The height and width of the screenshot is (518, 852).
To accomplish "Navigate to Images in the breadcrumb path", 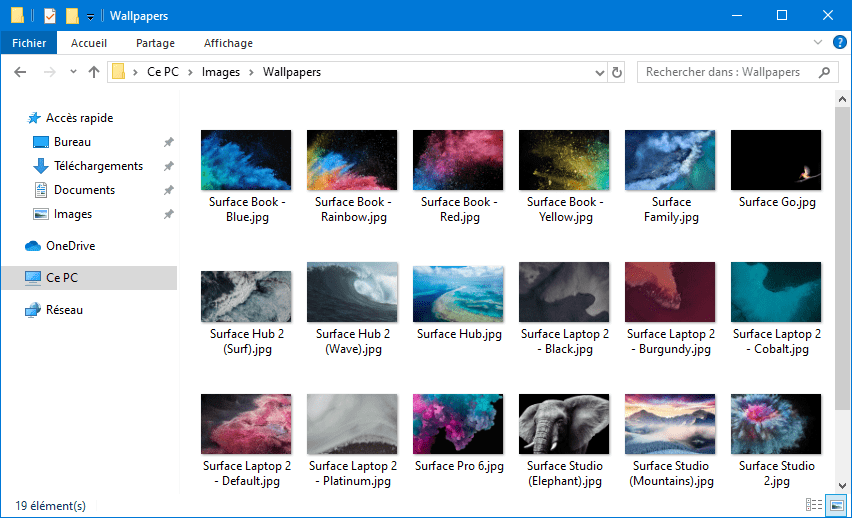I will (x=221, y=72).
